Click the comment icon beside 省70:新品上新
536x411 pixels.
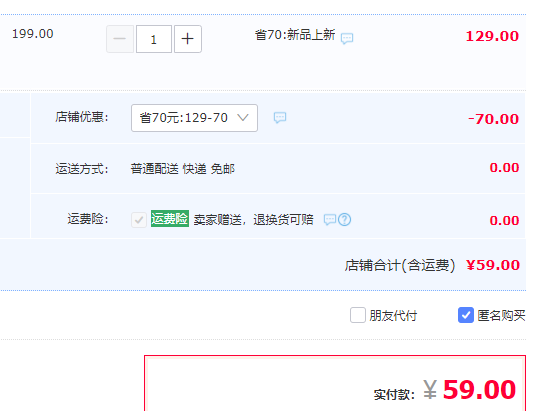347,38
